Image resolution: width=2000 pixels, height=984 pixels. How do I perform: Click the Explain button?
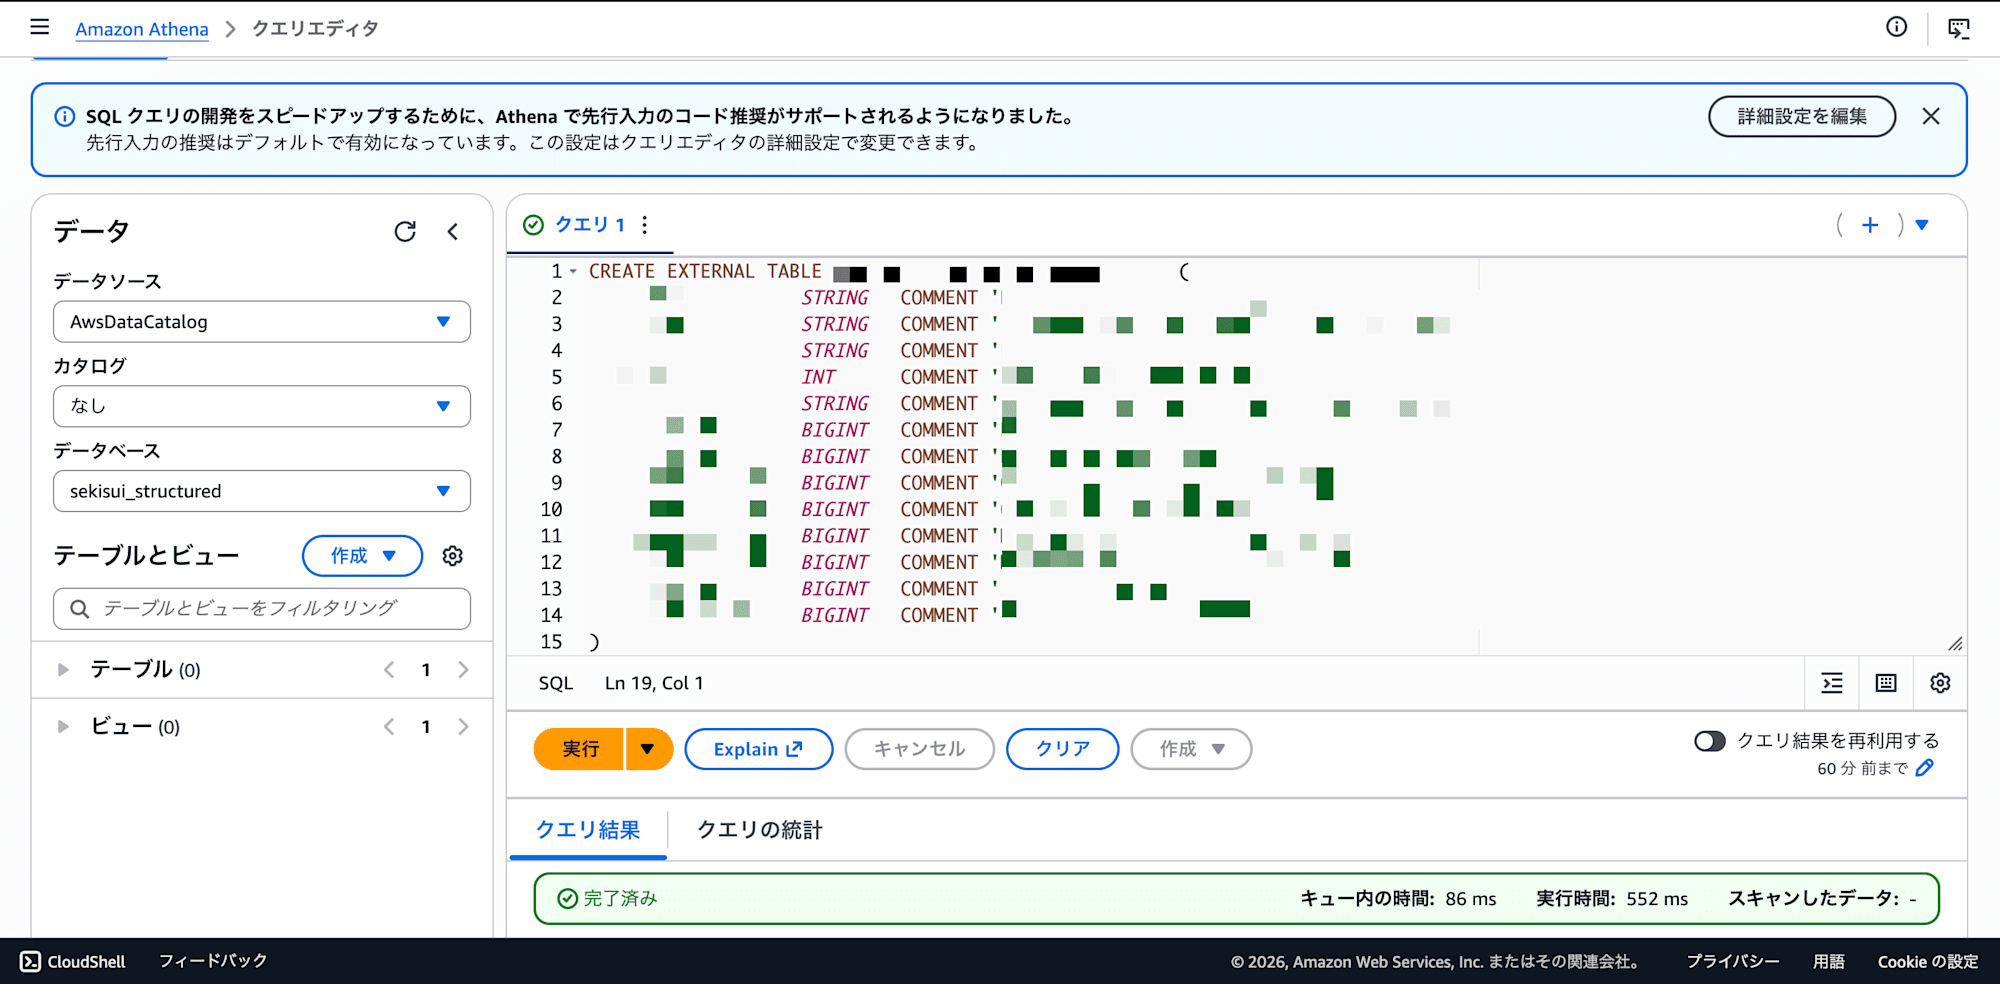coord(758,749)
